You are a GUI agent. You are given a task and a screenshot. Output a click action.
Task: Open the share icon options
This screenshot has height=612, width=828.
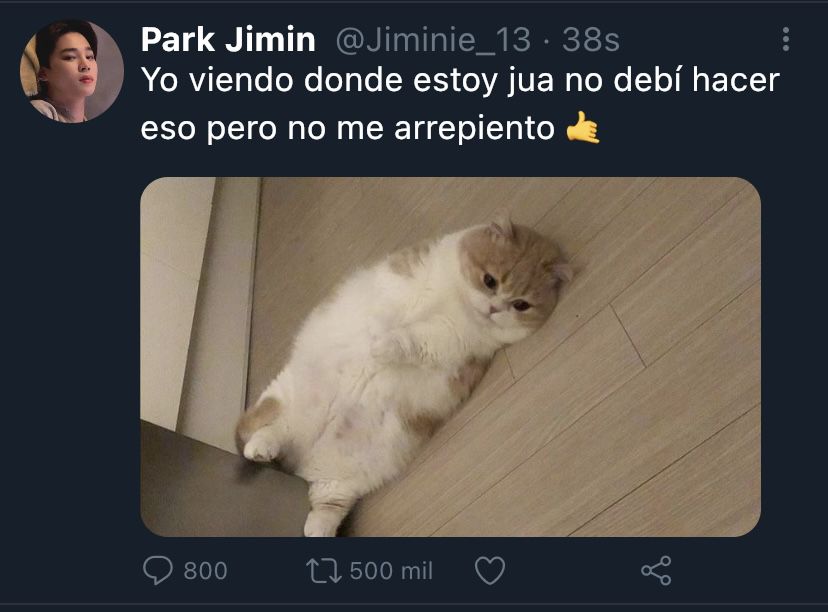(656, 570)
